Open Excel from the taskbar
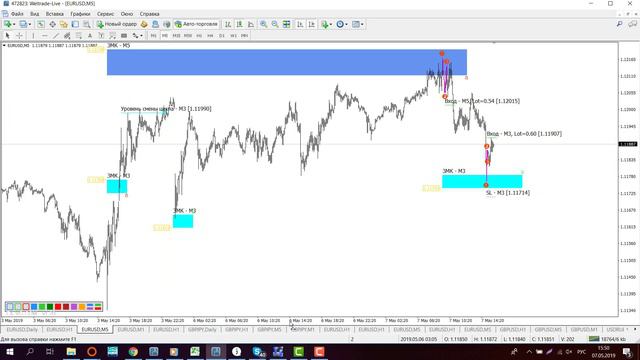Image resolution: width=640 pixels, height=360 pixels. (x=195, y=351)
